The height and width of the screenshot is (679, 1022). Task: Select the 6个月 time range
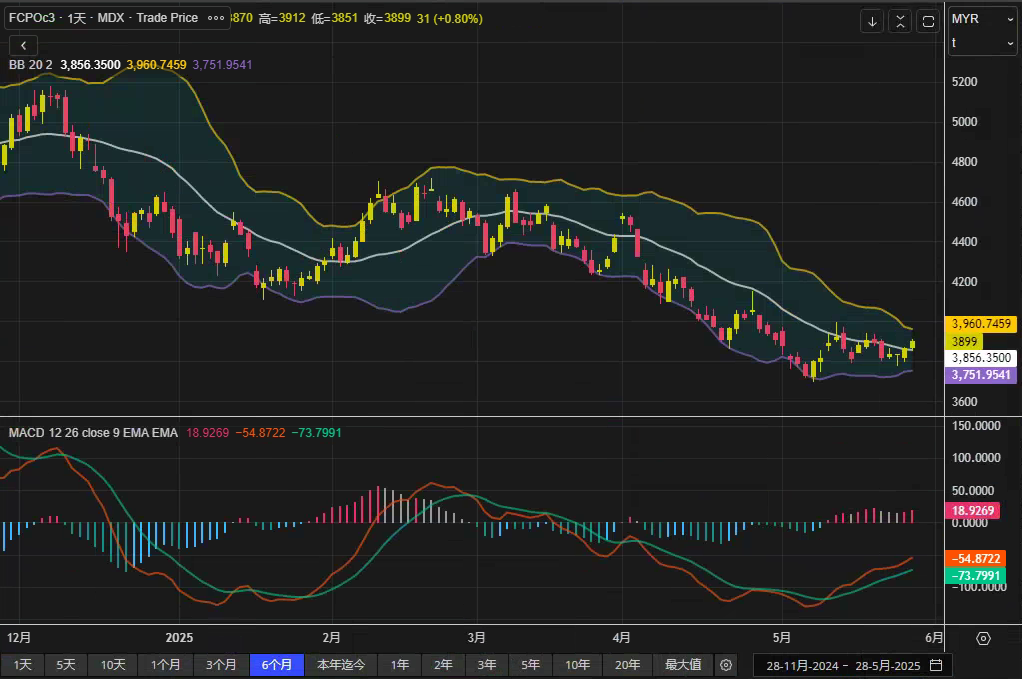click(x=277, y=665)
